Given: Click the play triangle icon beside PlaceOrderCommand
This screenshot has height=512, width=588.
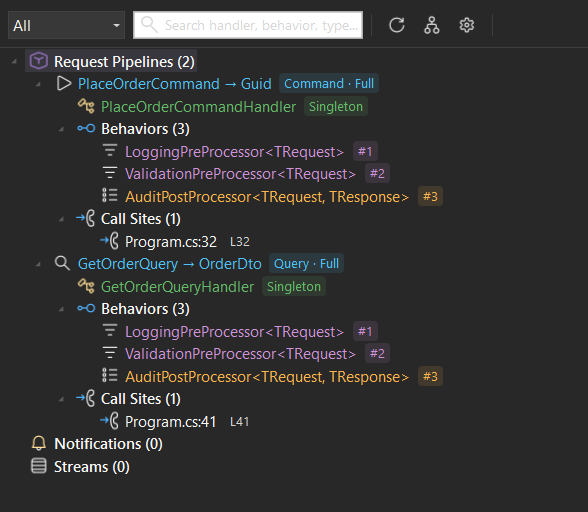Looking at the screenshot, I should point(64,83).
